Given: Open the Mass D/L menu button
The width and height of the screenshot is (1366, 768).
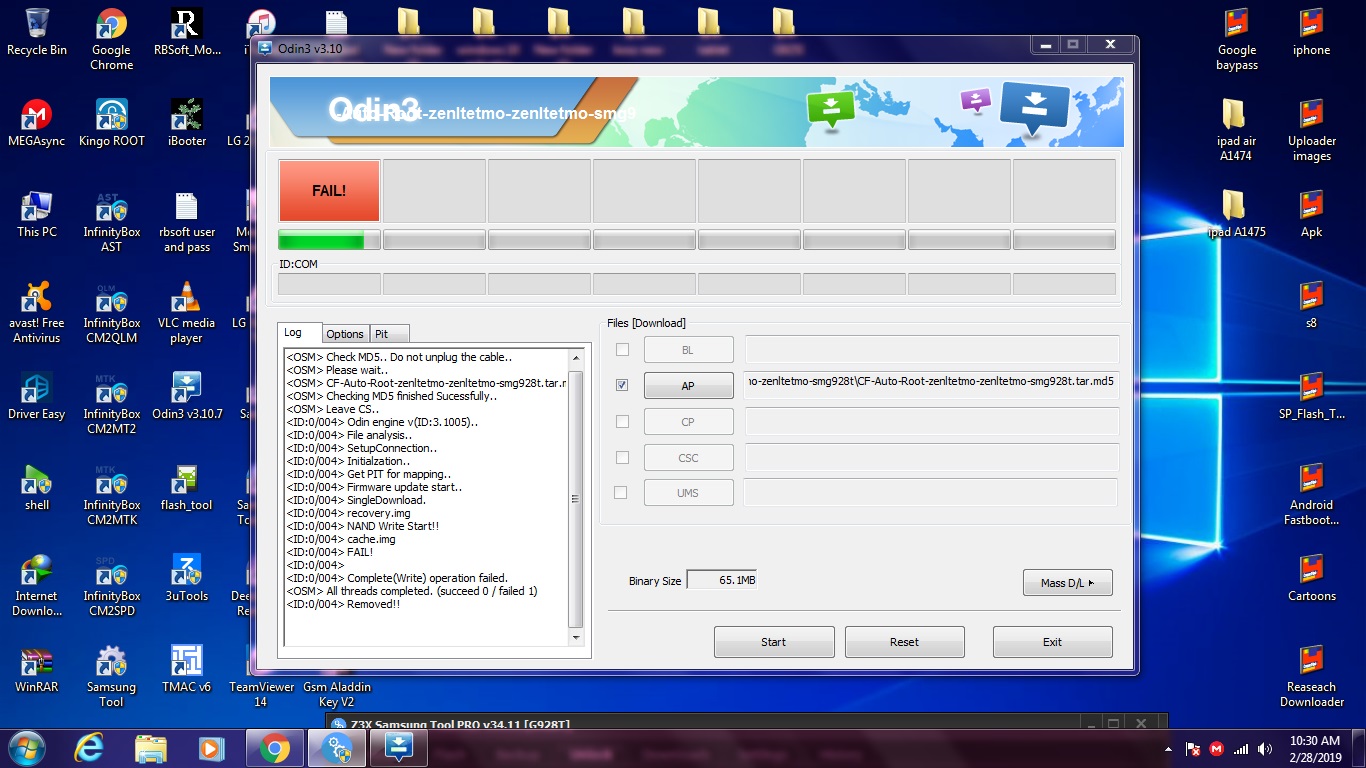Looking at the screenshot, I should pyautogui.click(x=1068, y=583).
